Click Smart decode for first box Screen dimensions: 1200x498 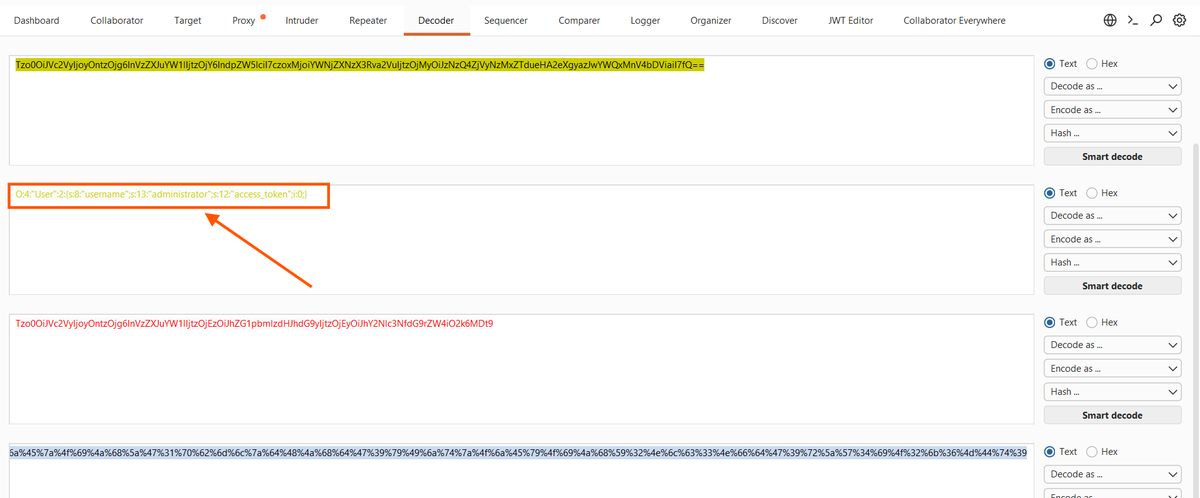click(x=1112, y=157)
